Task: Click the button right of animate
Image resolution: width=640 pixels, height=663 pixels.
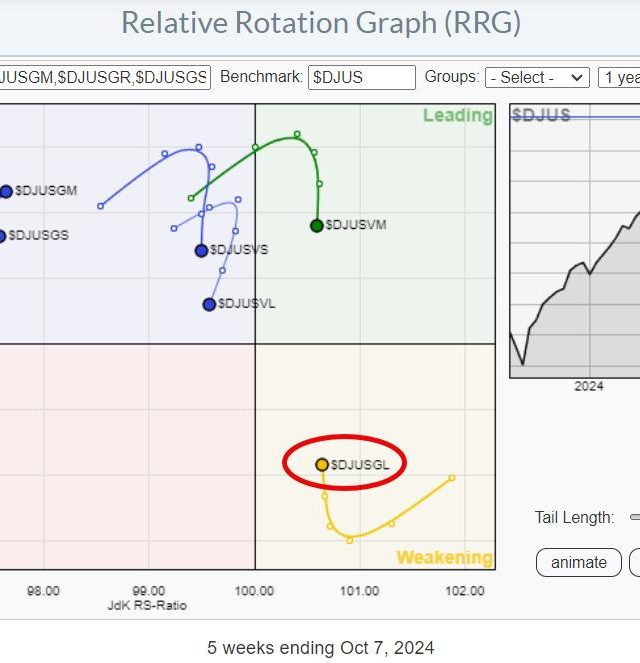Action: point(635,562)
